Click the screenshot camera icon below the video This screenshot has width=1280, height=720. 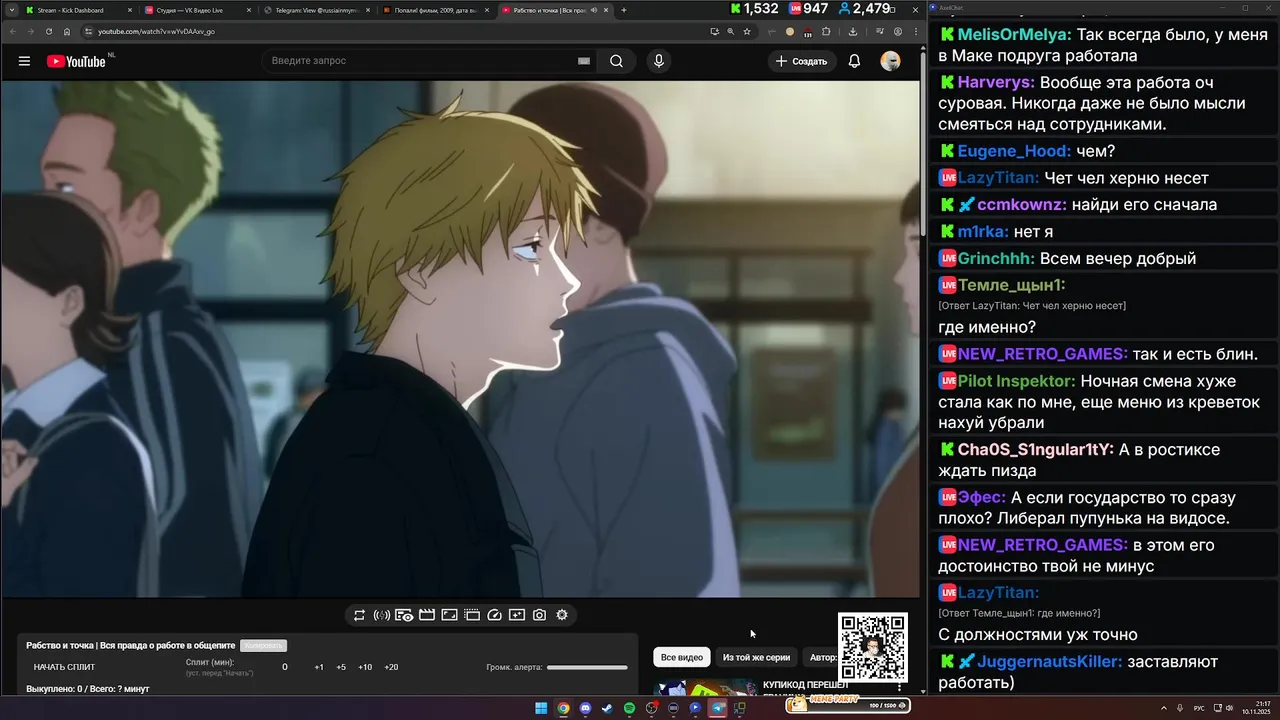540,615
